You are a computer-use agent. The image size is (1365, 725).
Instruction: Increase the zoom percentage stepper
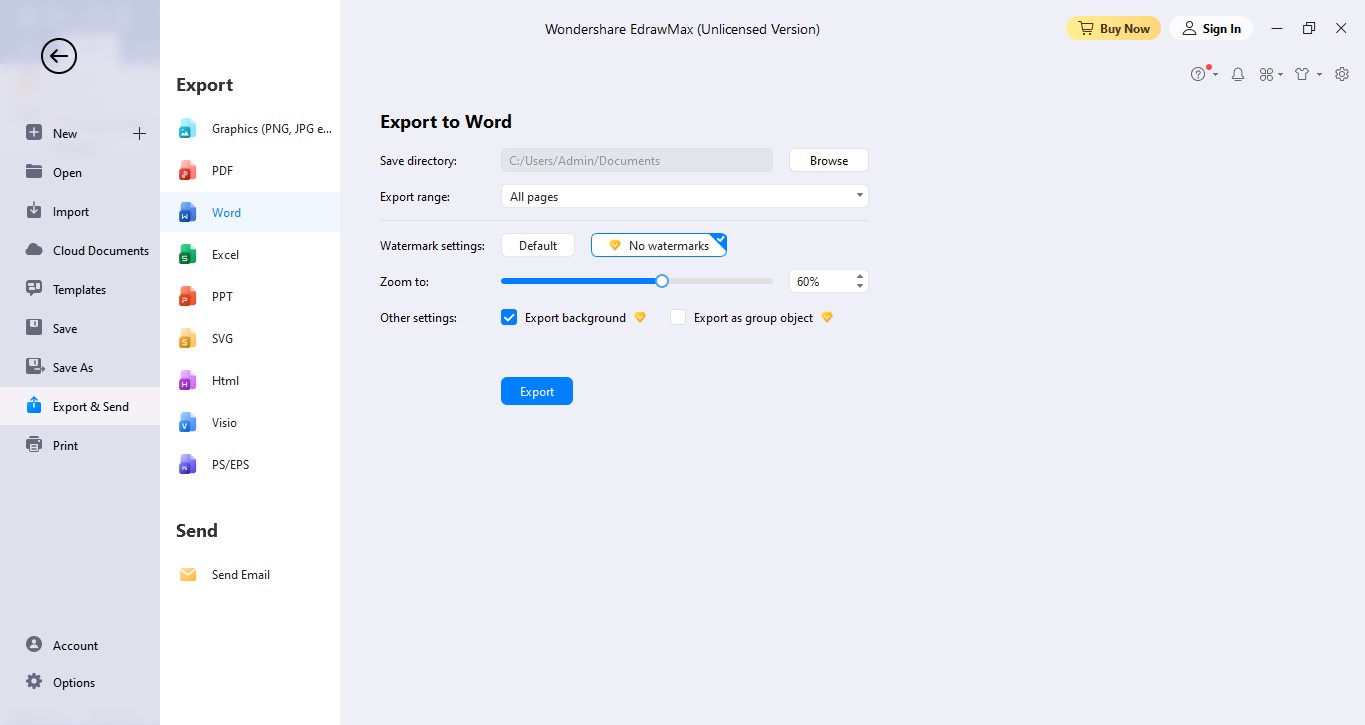tap(860, 276)
